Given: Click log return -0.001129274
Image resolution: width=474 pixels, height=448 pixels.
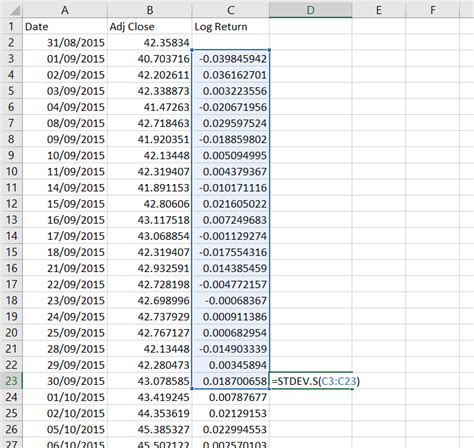Looking at the screenshot, I should (231, 236).
